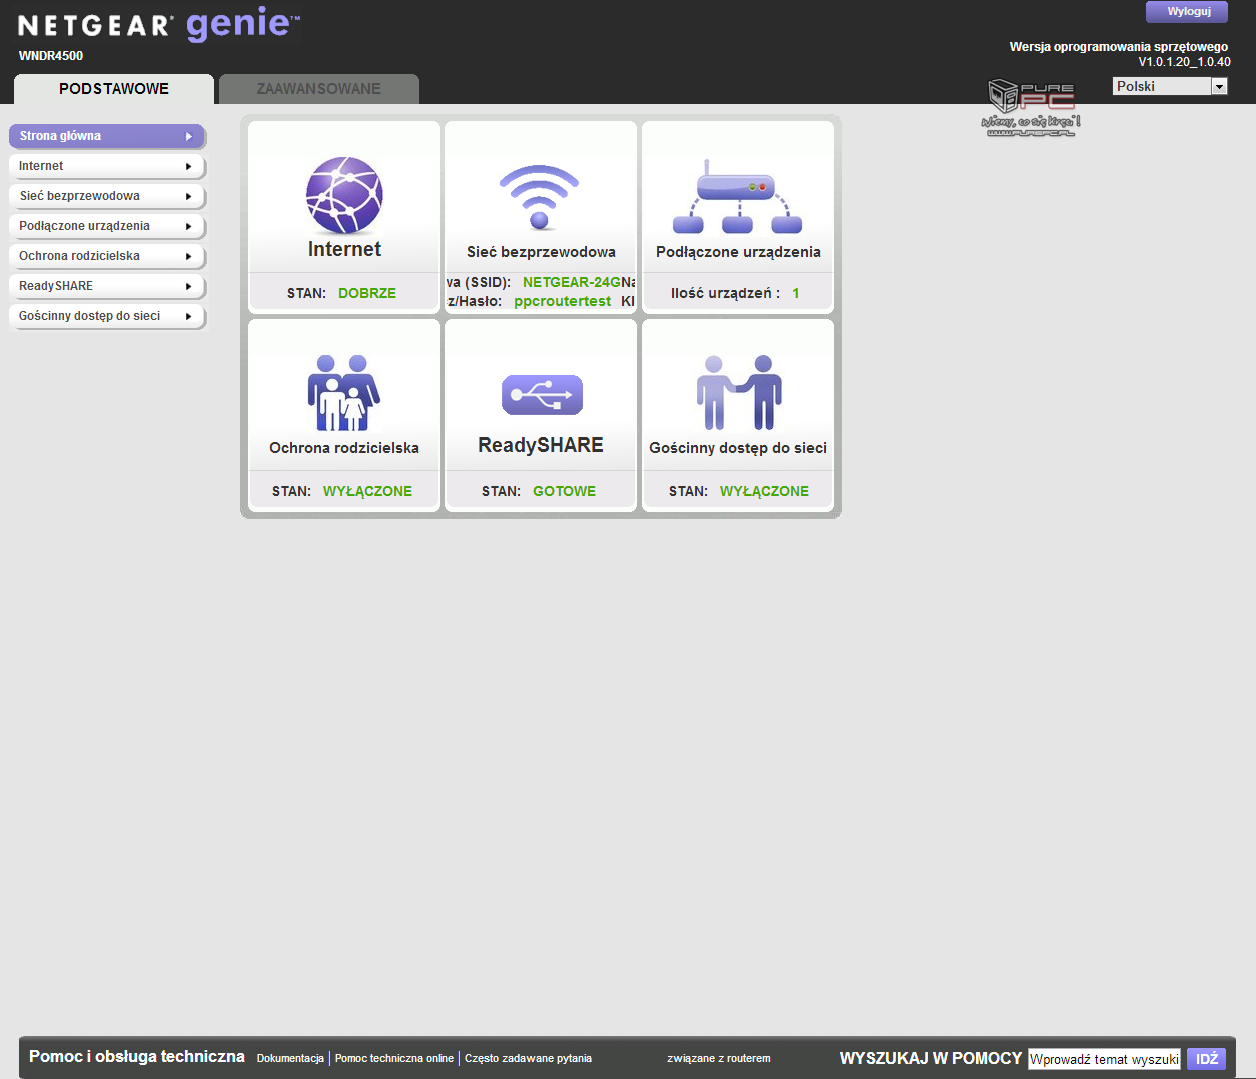The height and width of the screenshot is (1079, 1256).
Task: Click the WYSZUKAJ W POMOCY label
Action: [x=931, y=1058]
